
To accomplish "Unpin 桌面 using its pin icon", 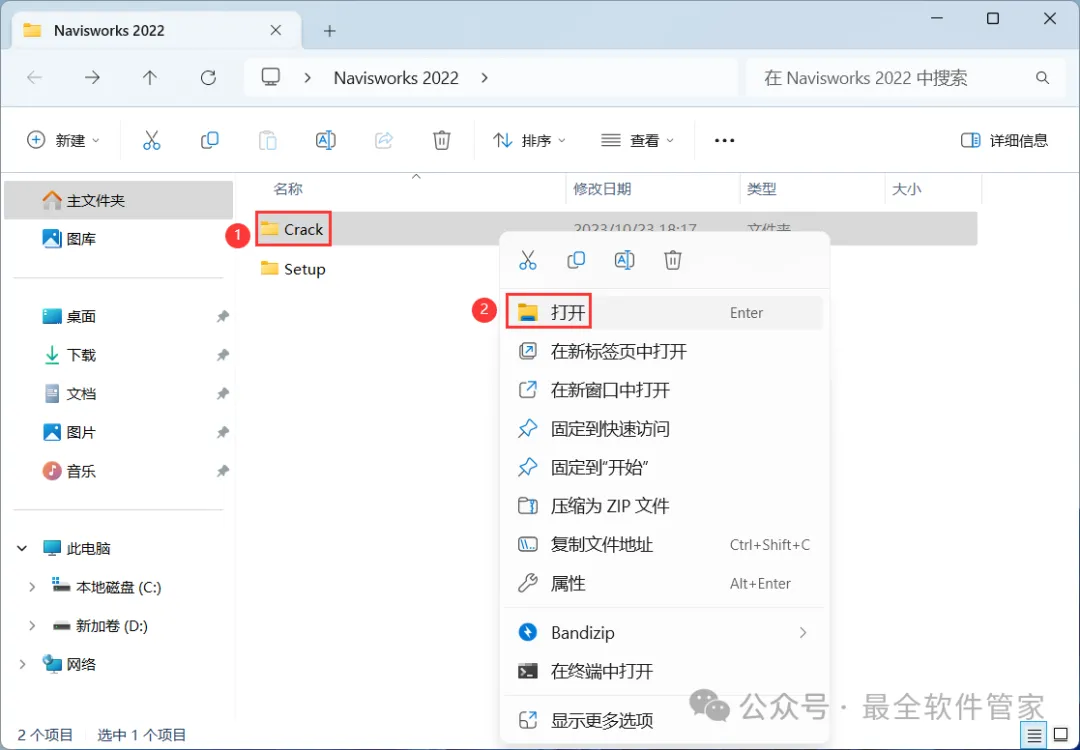I will tap(222, 317).
